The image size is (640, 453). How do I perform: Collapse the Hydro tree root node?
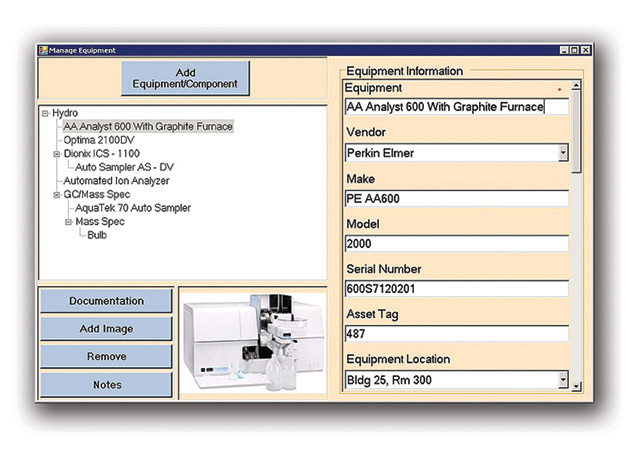coord(45,113)
